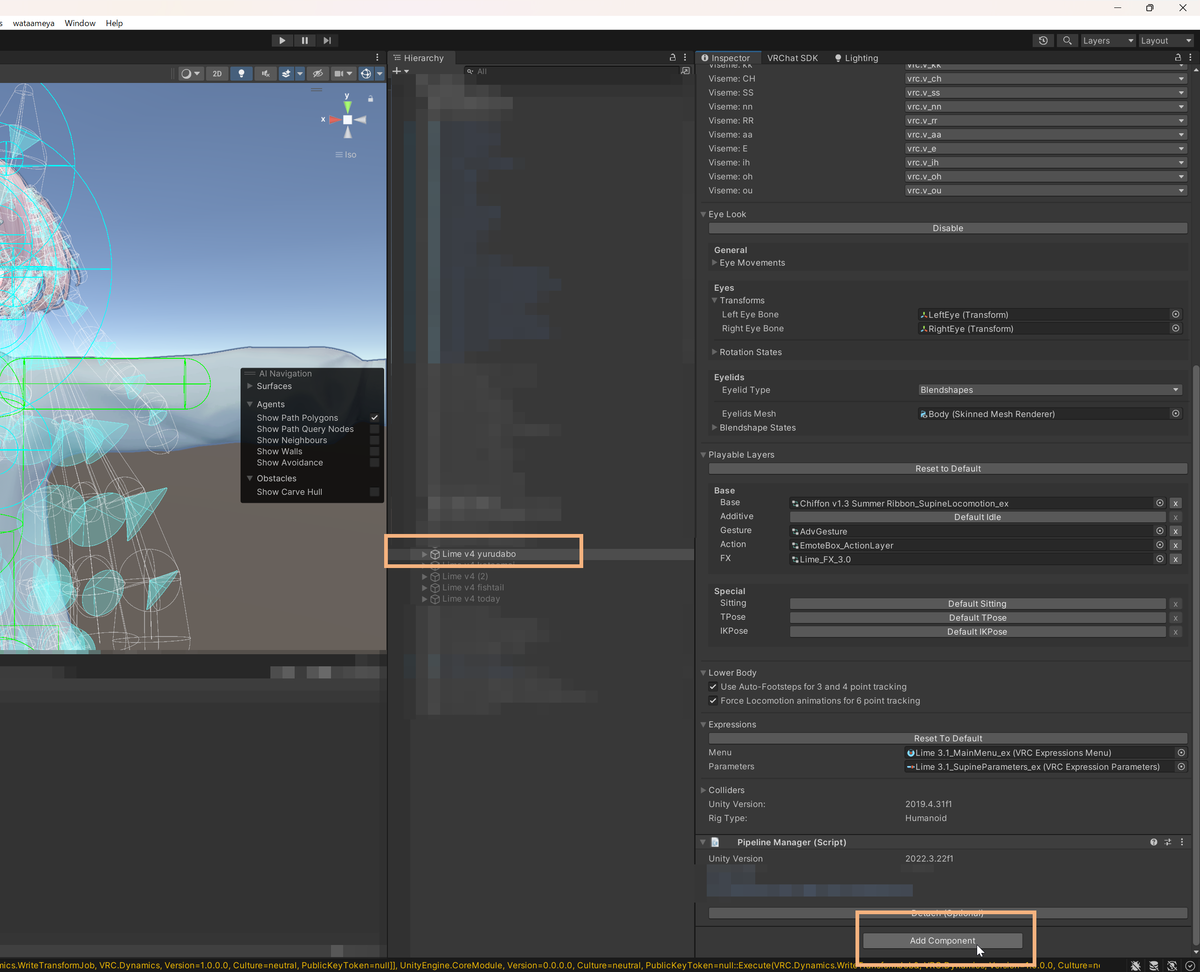
Task: Toggle scene lighting bulb icon
Action: click(x=241, y=73)
